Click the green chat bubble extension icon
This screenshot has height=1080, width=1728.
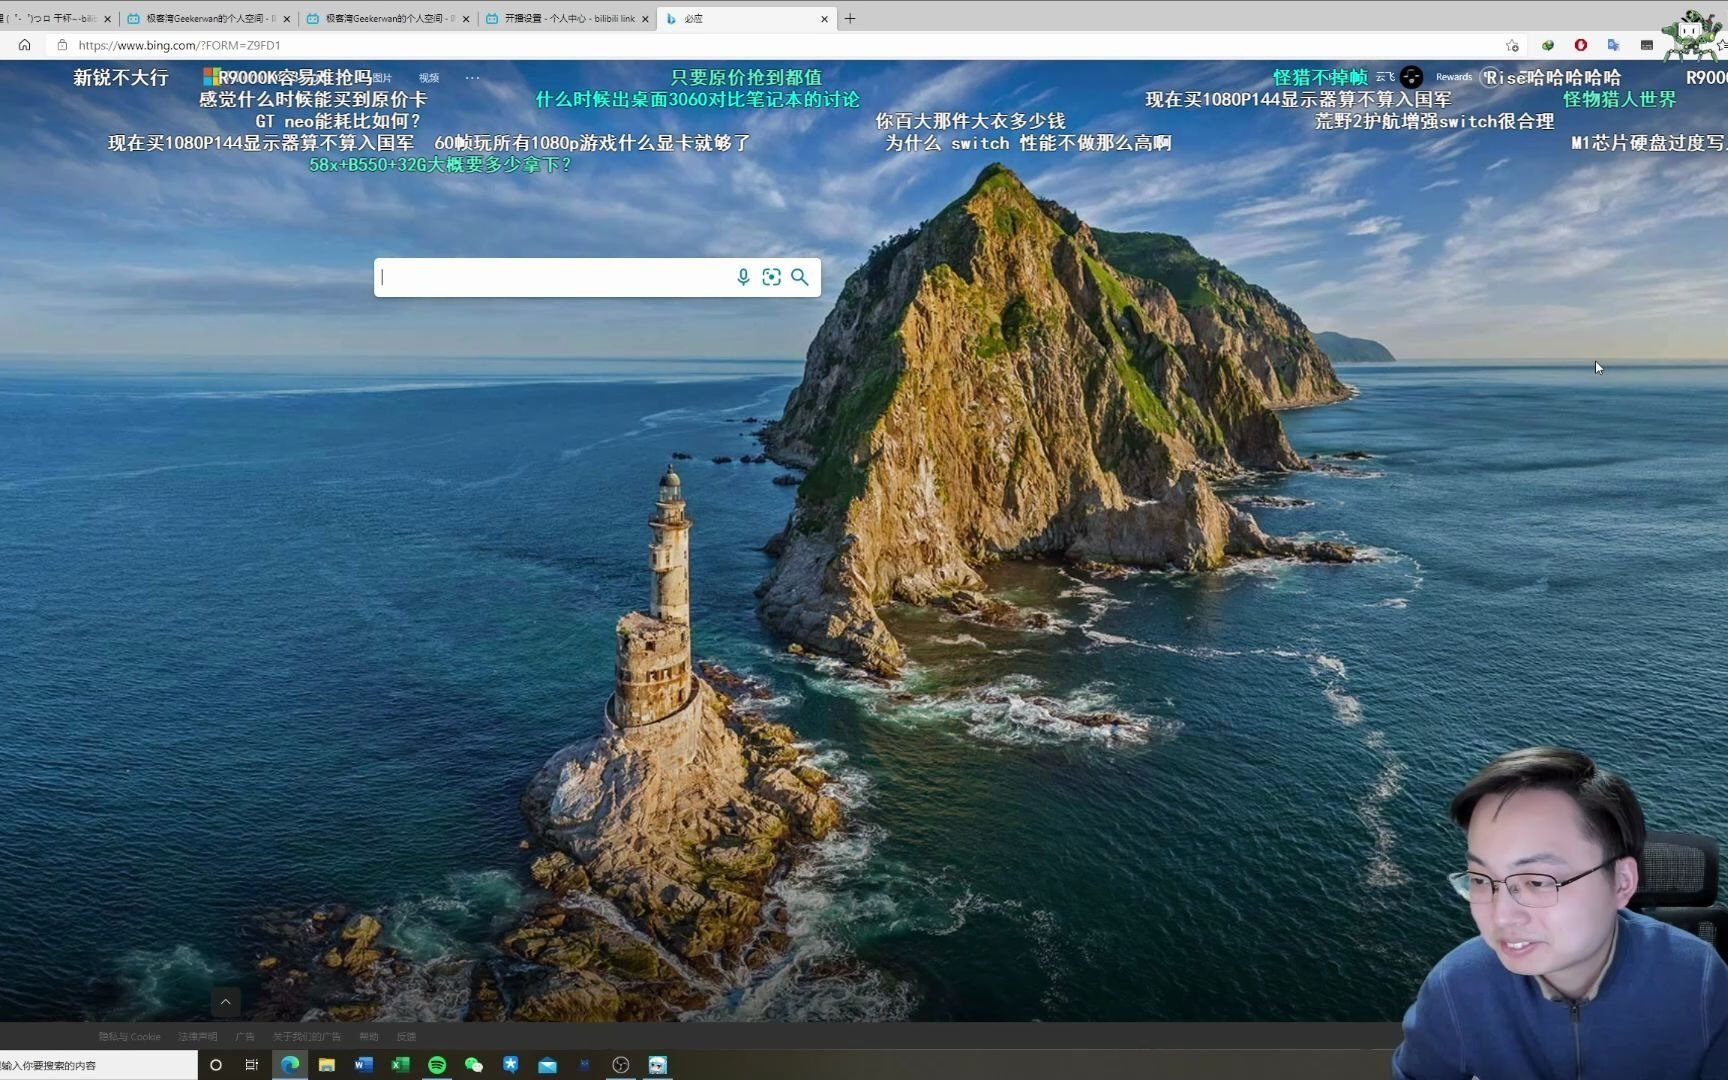(1548, 45)
